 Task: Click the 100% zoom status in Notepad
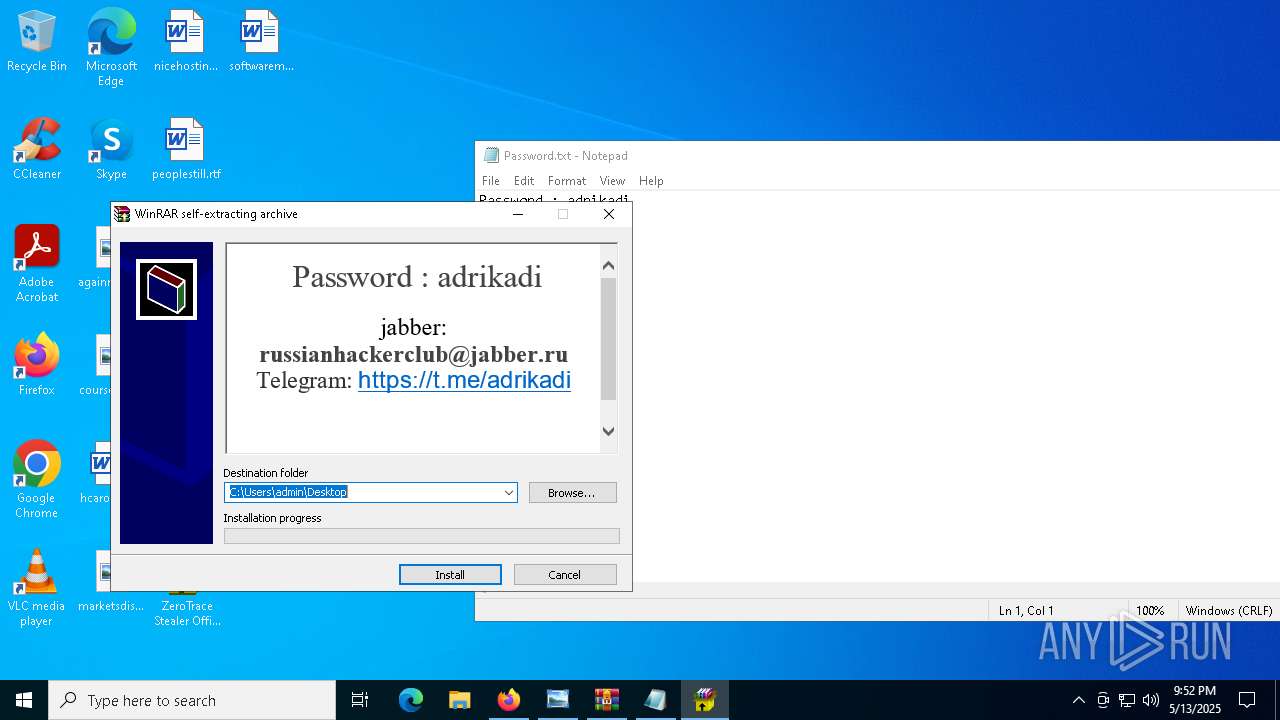[x=1150, y=610]
